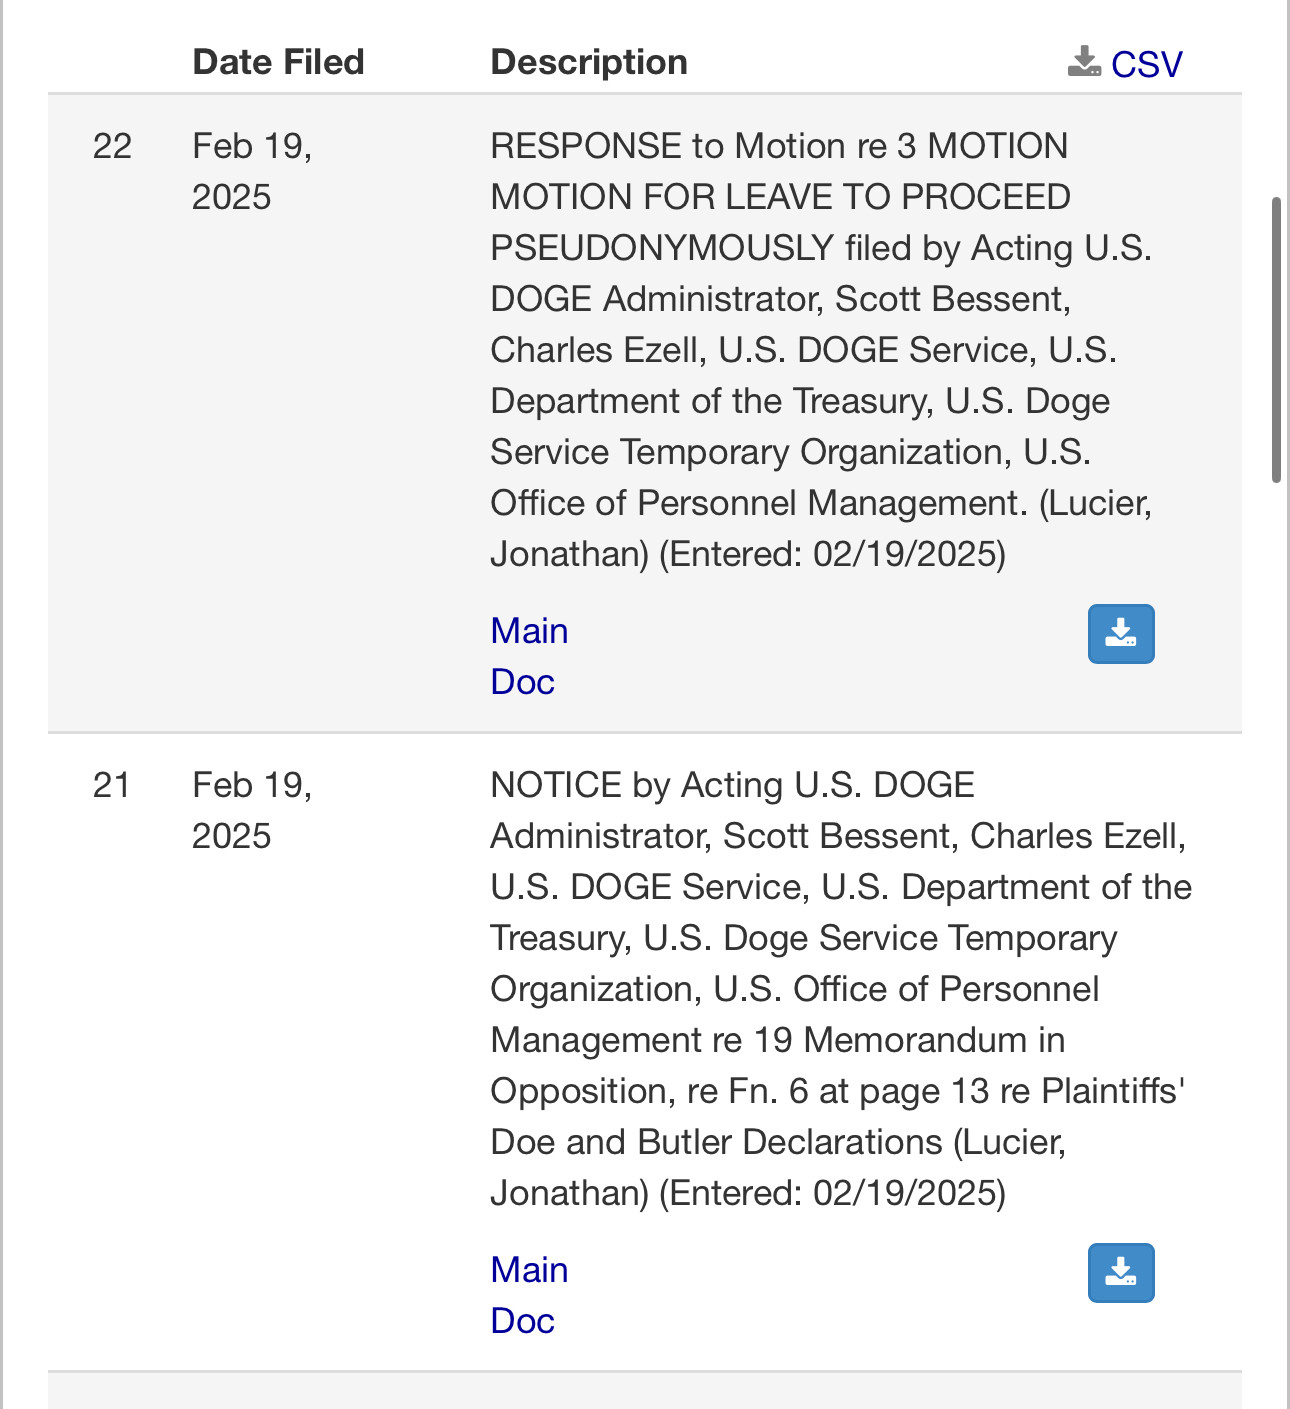The height and width of the screenshot is (1409, 1290).
Task: Click the Feb 19, 2025 date of entry 21
Action: pos(251,810)
